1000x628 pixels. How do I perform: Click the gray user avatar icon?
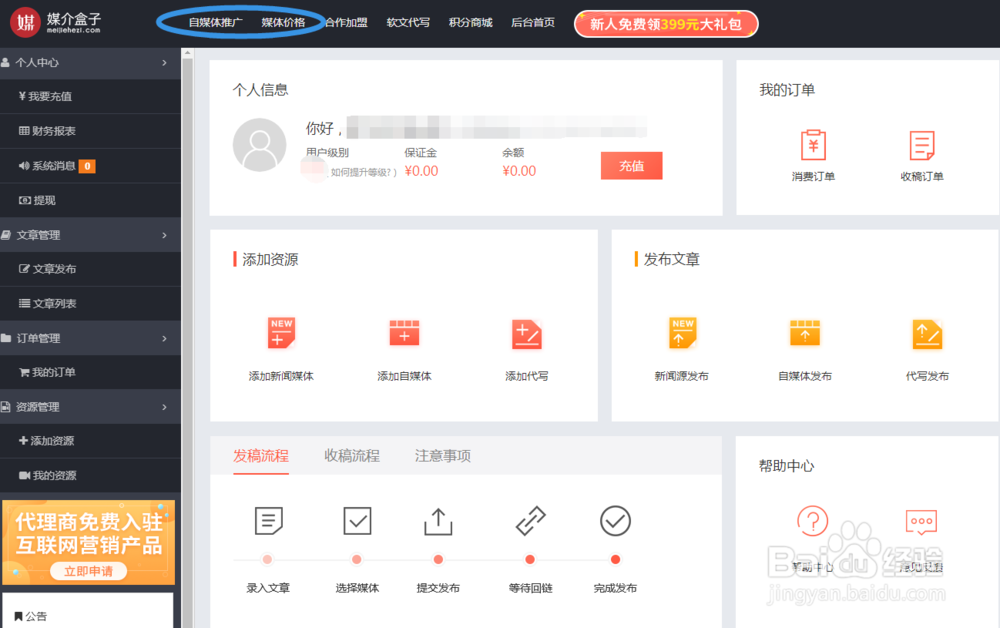point(260,145)
